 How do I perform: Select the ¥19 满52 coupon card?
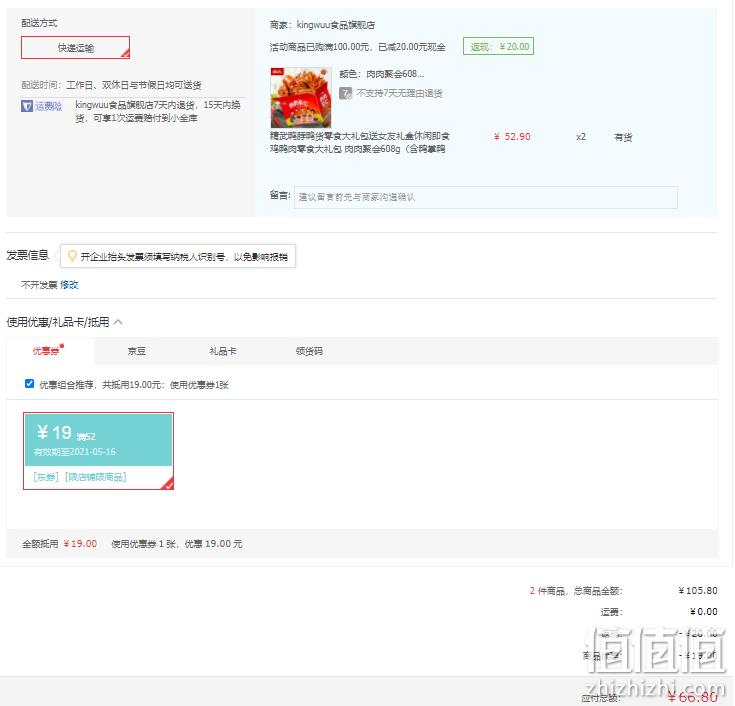(98, 451)
